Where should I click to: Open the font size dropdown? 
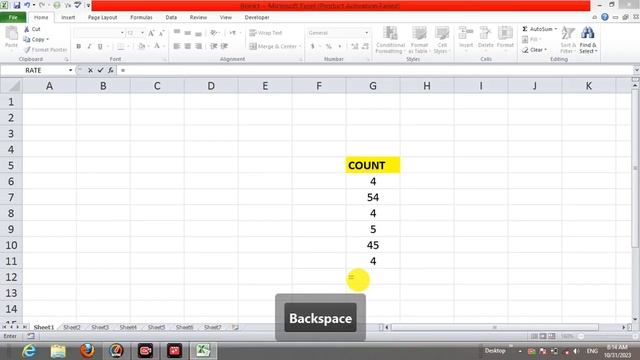pos(142,33)
